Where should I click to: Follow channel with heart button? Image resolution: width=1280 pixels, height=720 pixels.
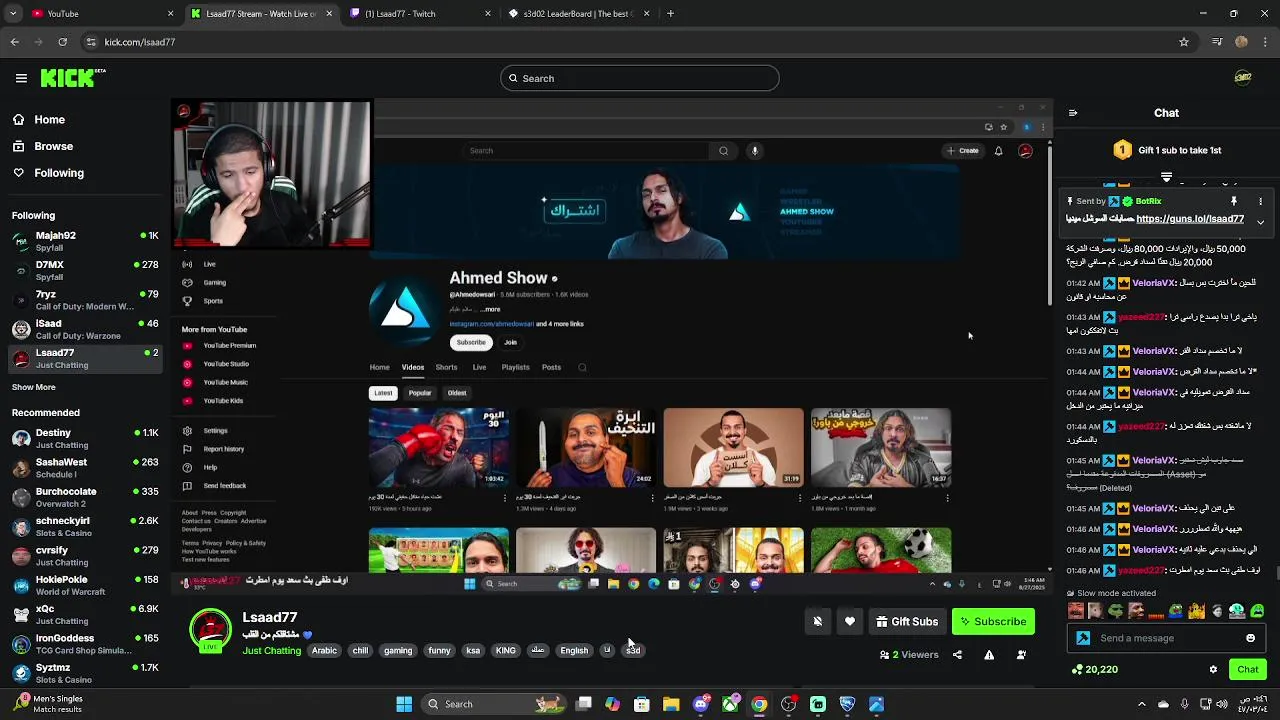(850, 621)
